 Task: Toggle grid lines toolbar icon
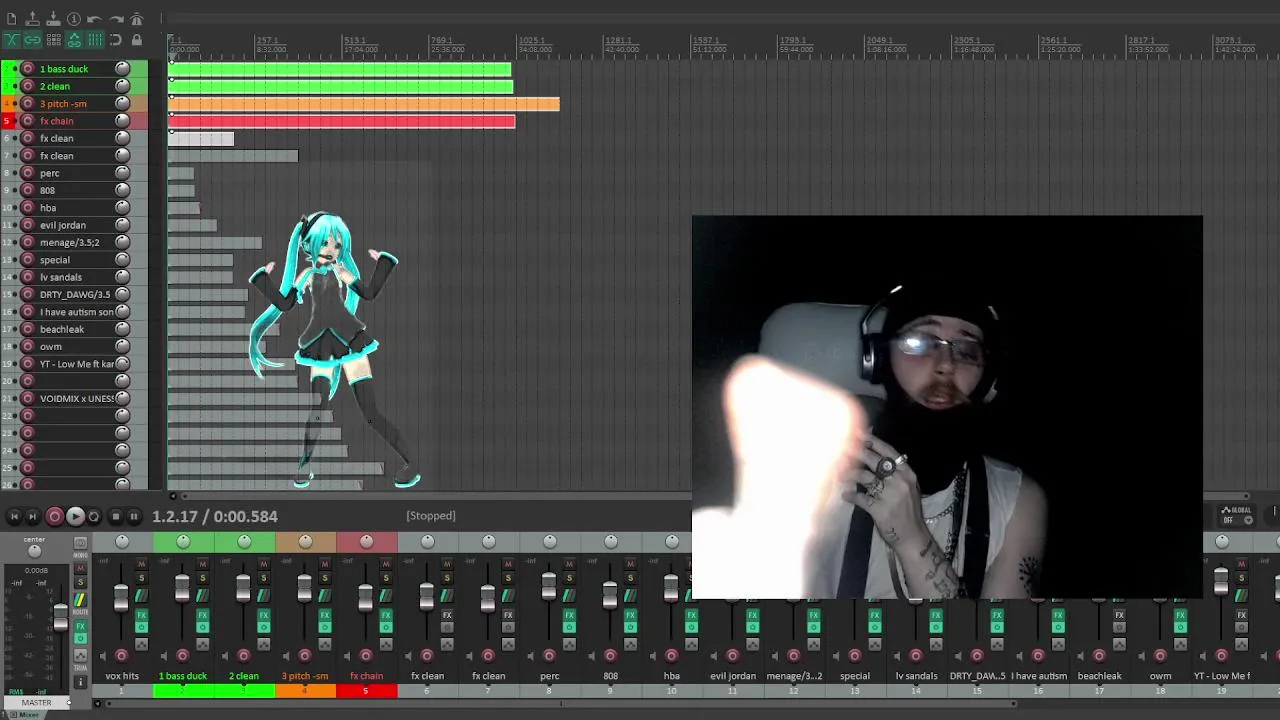(95, 40)
